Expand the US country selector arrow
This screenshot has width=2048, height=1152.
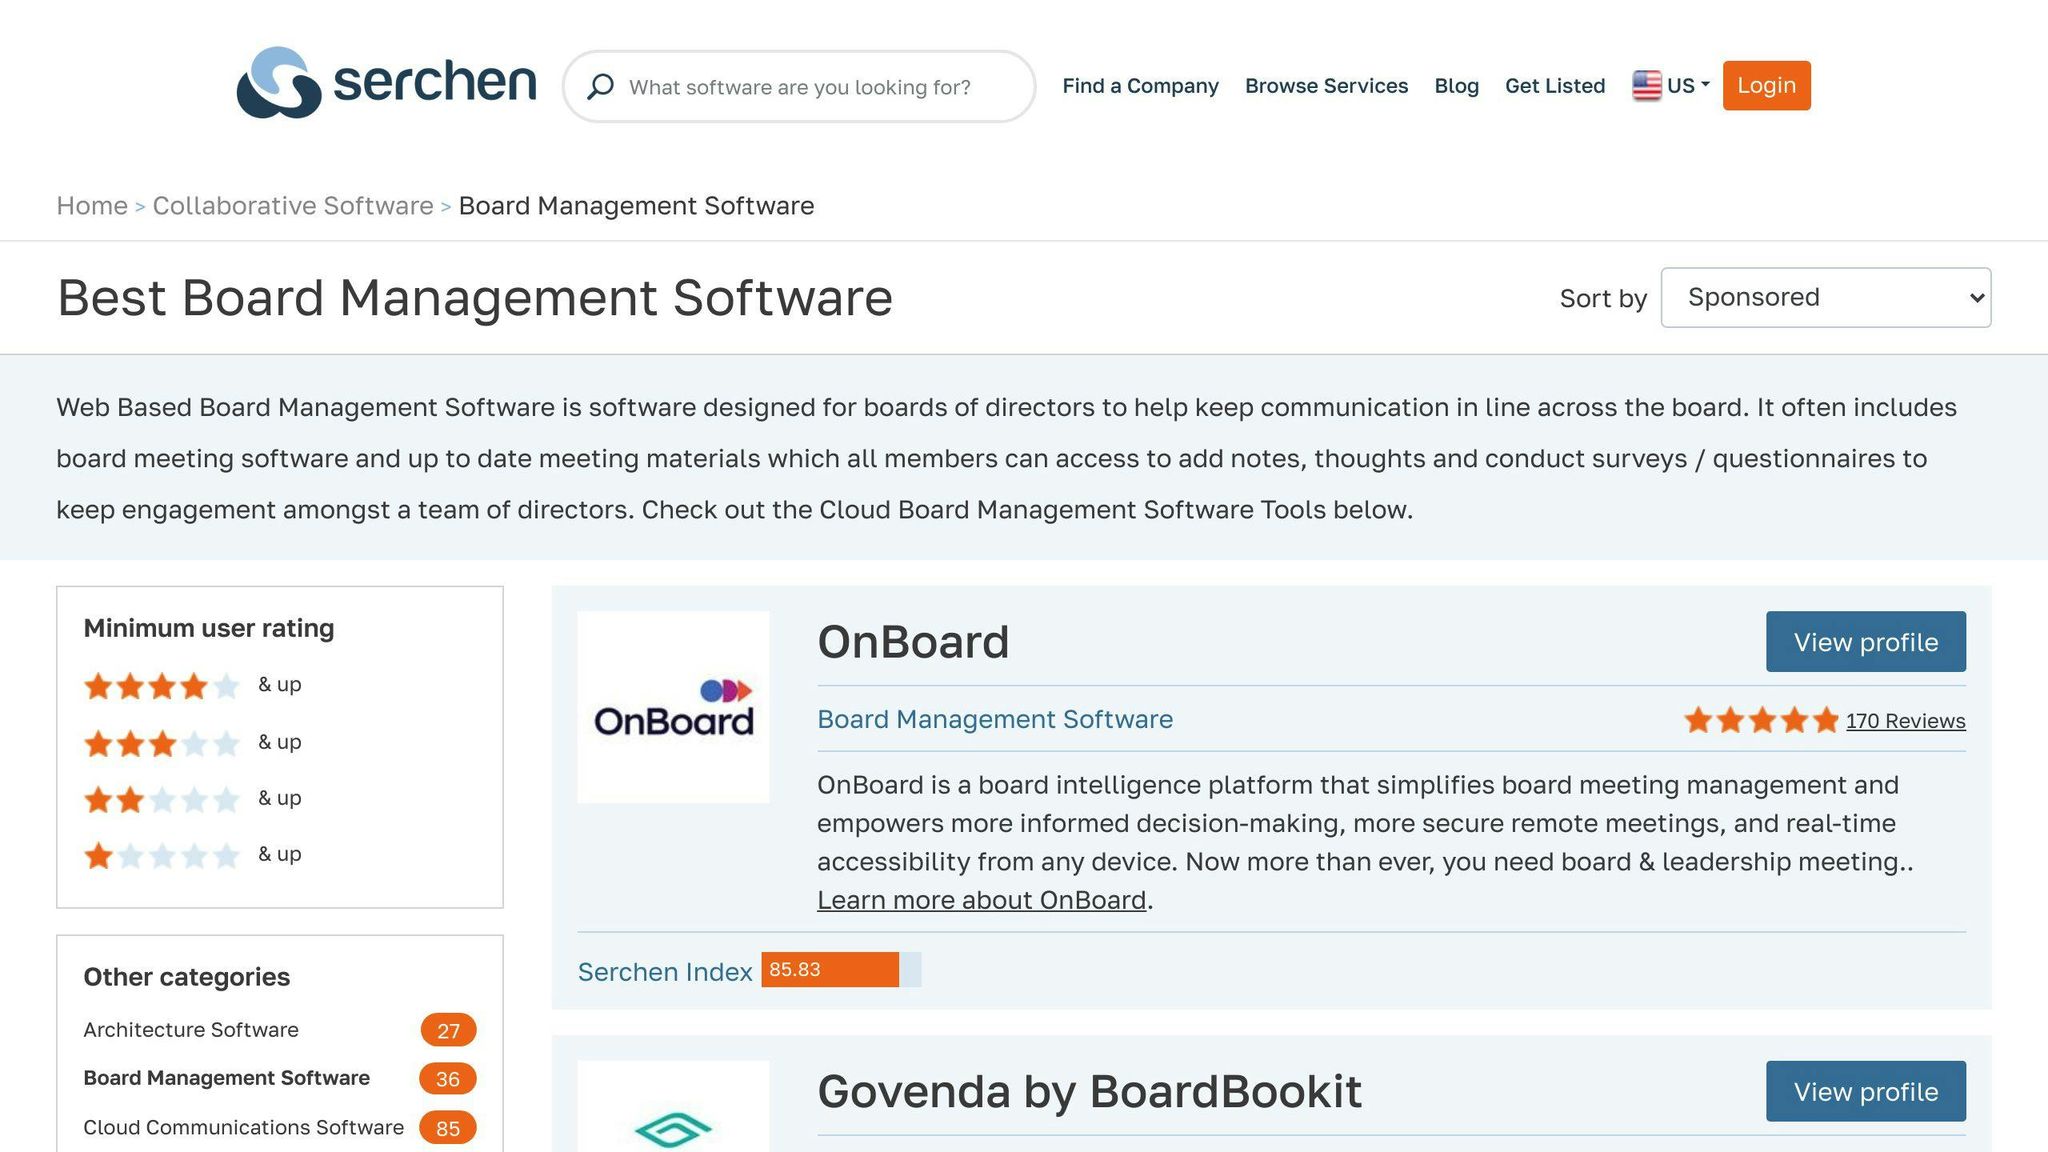click(x=1706, y=85)
